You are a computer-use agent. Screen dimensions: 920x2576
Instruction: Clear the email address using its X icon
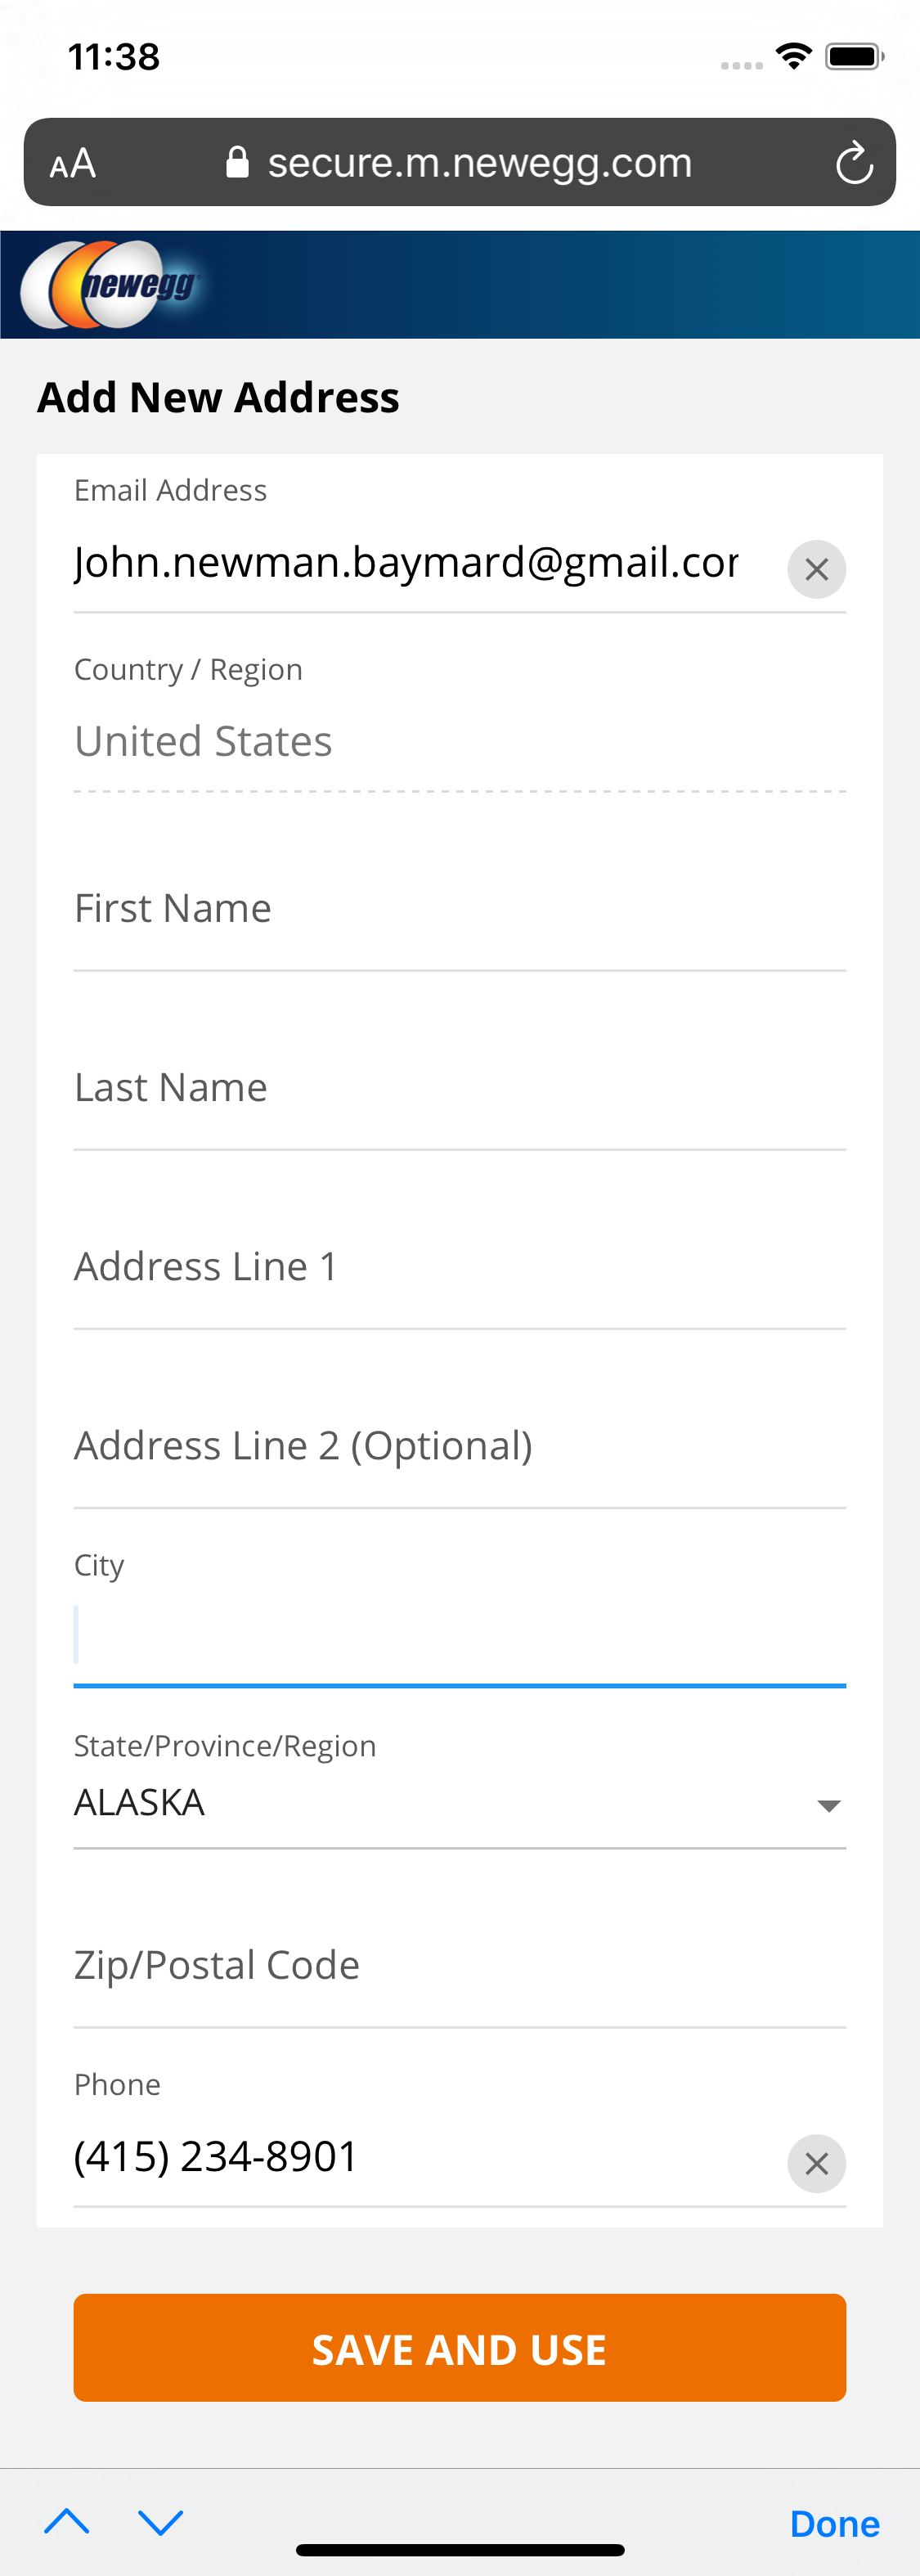tap(816, 568)
